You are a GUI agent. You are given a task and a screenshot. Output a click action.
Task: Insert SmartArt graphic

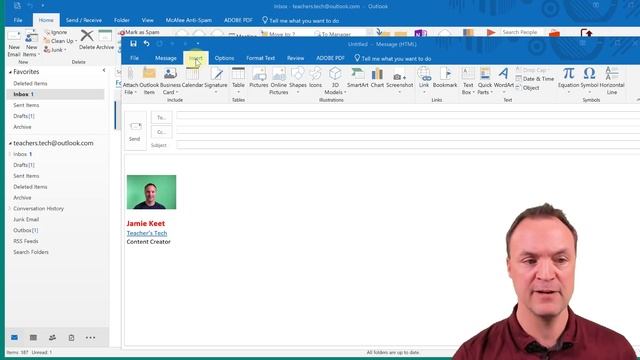pyautogui.click(x=358, y=78)
